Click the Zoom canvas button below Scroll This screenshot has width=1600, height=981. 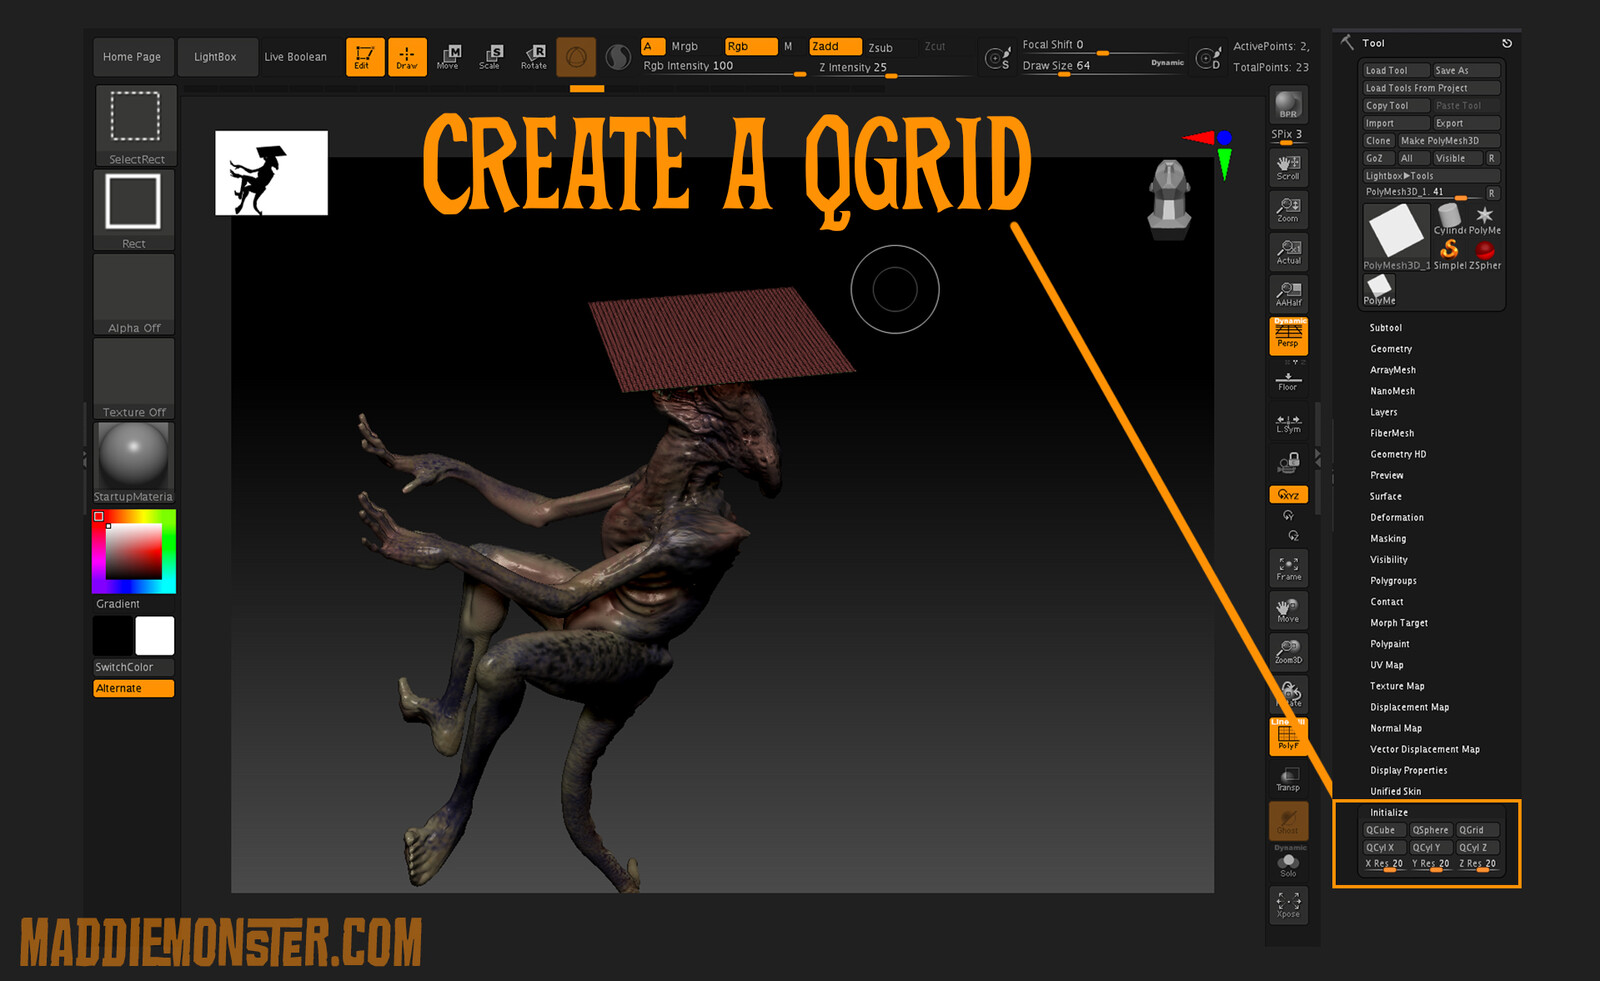(x=1288, y=209)
